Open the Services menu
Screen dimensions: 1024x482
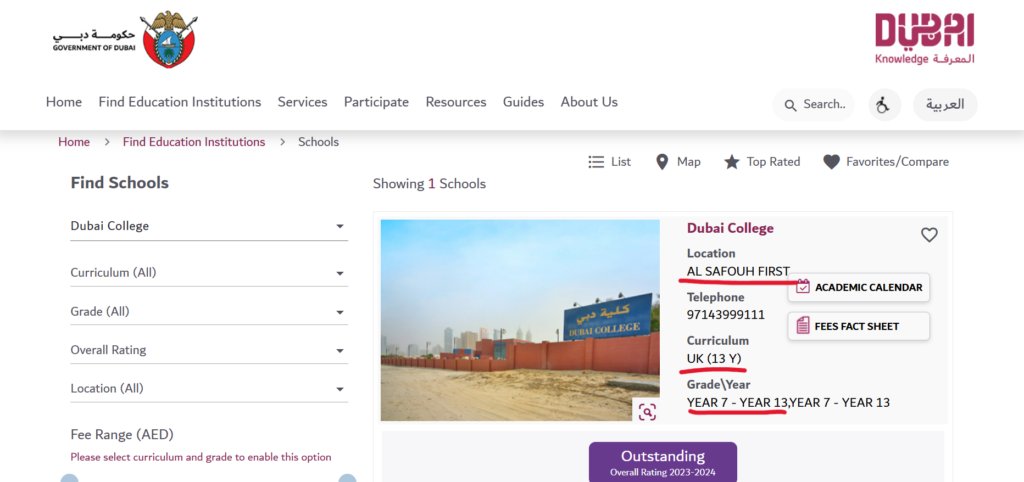[302, 102]
